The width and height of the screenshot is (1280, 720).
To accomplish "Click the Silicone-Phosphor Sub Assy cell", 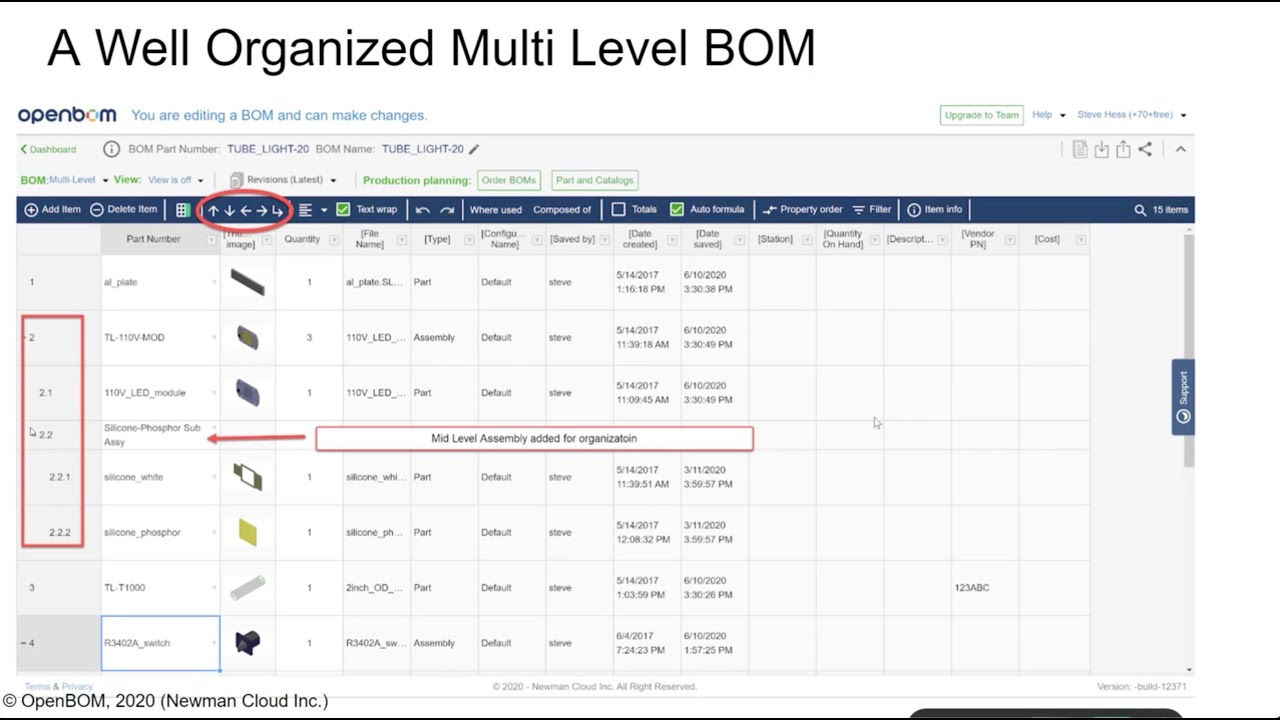I will [160, 435].
